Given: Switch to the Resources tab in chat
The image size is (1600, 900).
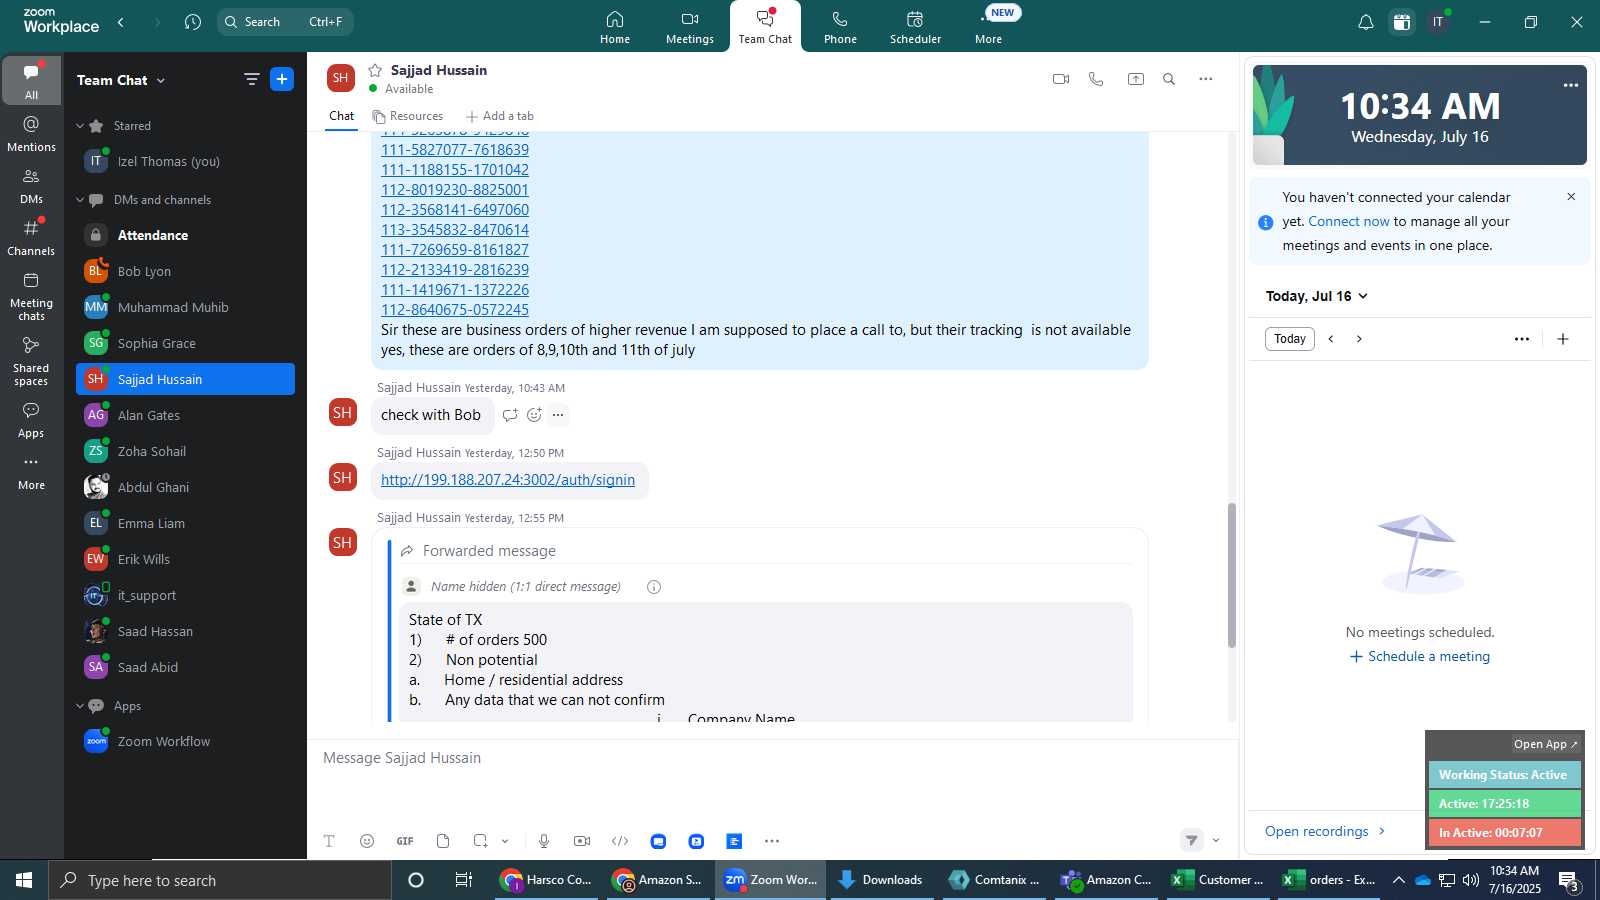Looking at the screenshot, I should [x=408, y=116].
